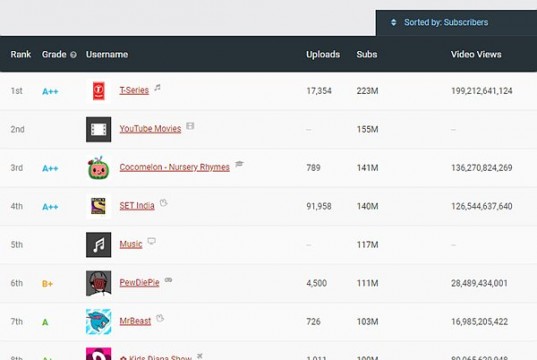Click the help icon next to Grade header
This screenshot has height=360, width=537.
73,54
